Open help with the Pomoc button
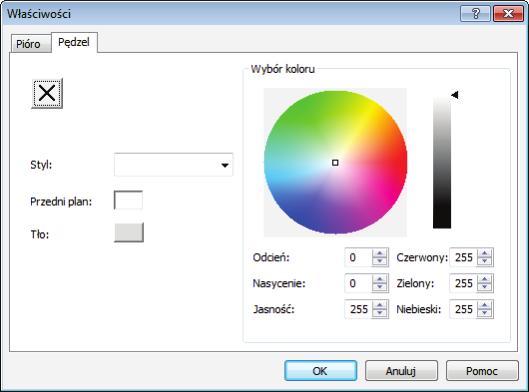Image resolution: width=529 pixels, height=392 pixels. (x=482, y=371)
